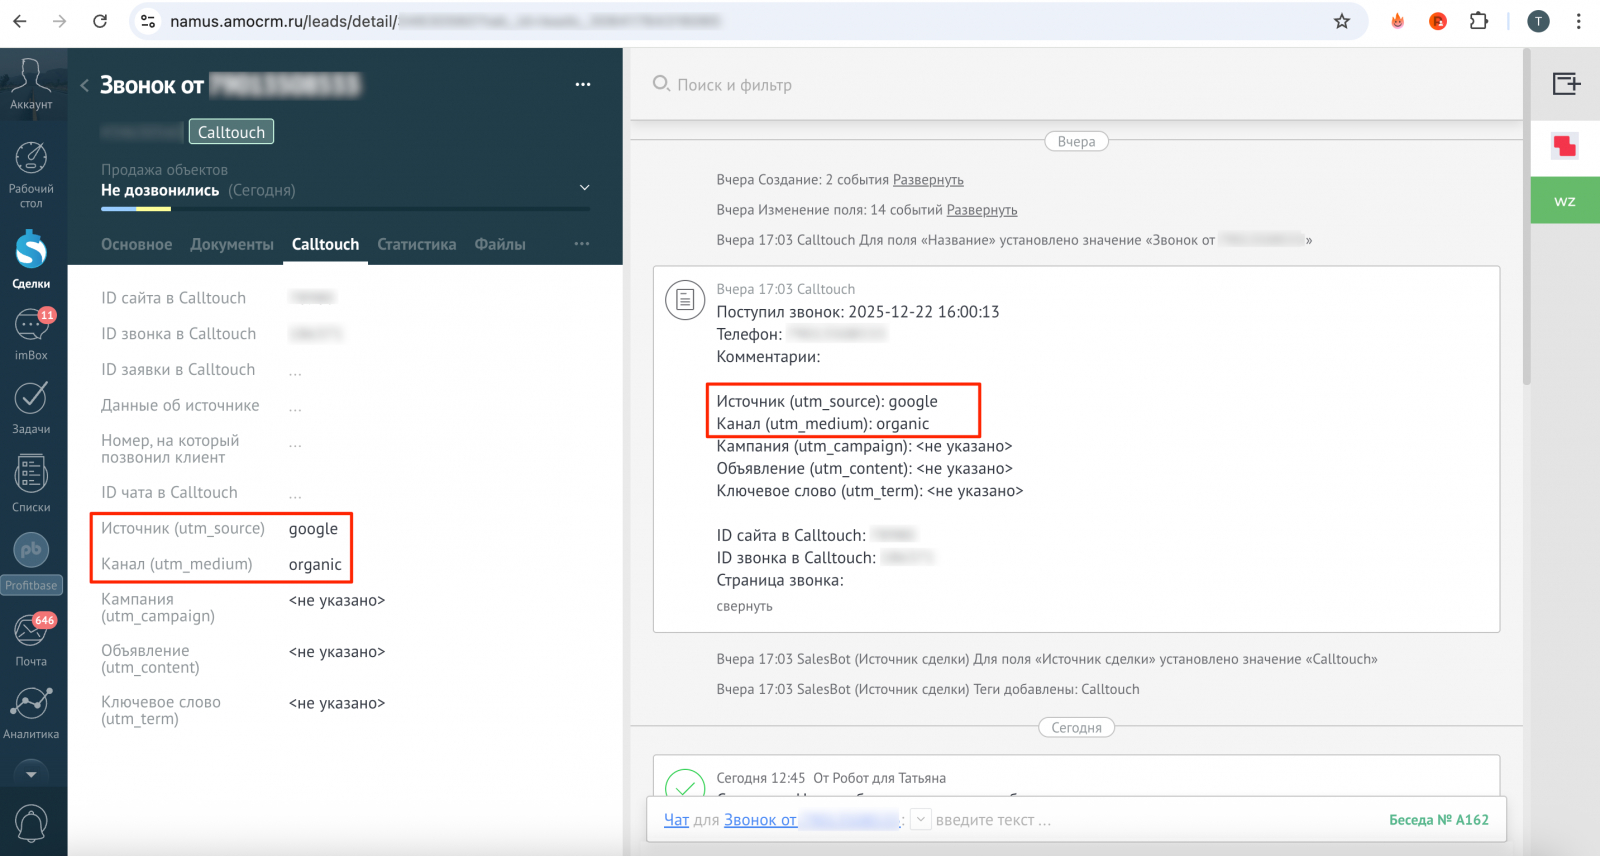
Task: Click the browser back arrow
Action: [x=20, y=21]
